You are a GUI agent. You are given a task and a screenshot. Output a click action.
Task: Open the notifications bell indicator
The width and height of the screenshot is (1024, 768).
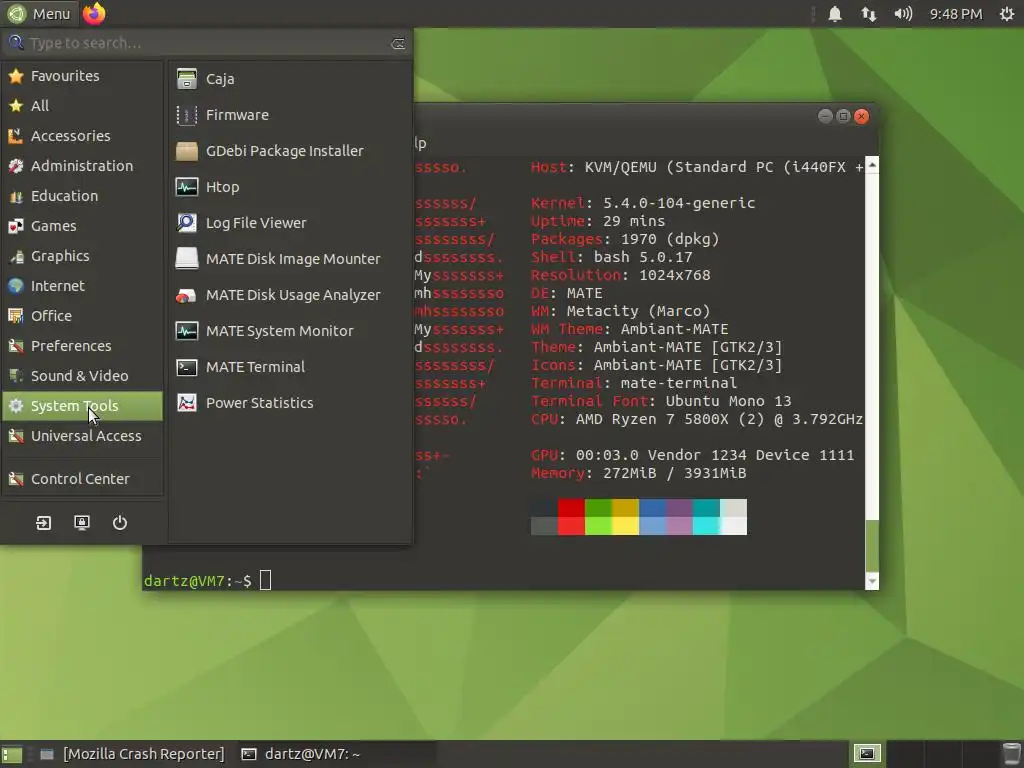tap(835, 14)
